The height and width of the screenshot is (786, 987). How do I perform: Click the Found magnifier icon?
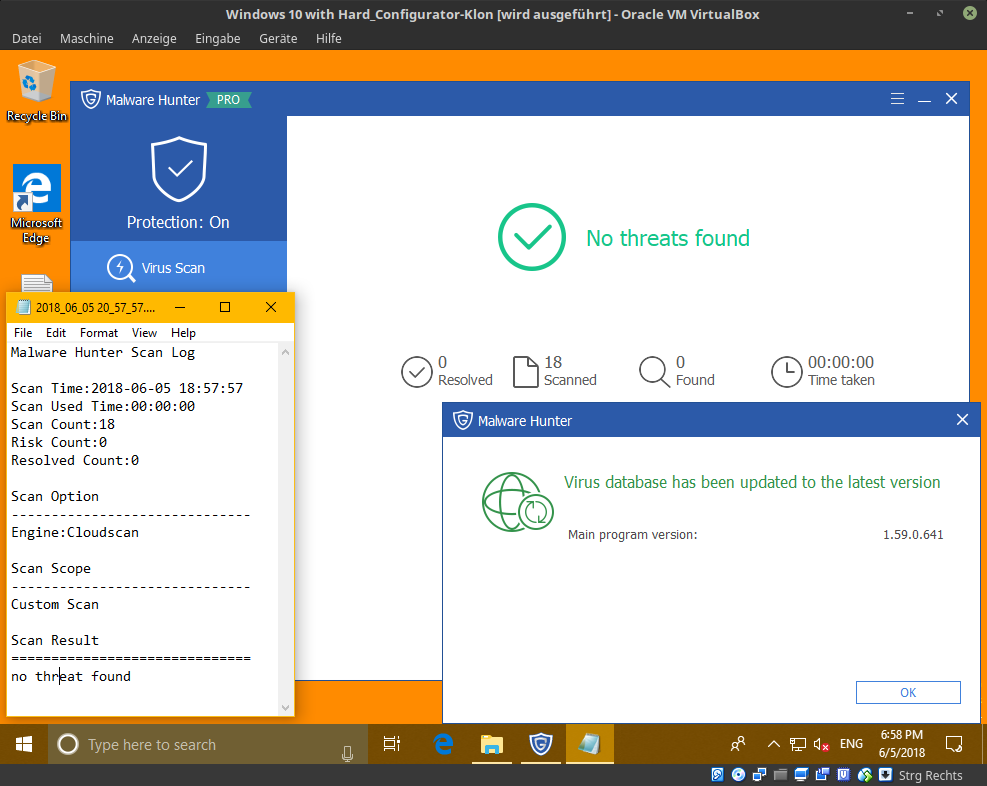point(654,371)
